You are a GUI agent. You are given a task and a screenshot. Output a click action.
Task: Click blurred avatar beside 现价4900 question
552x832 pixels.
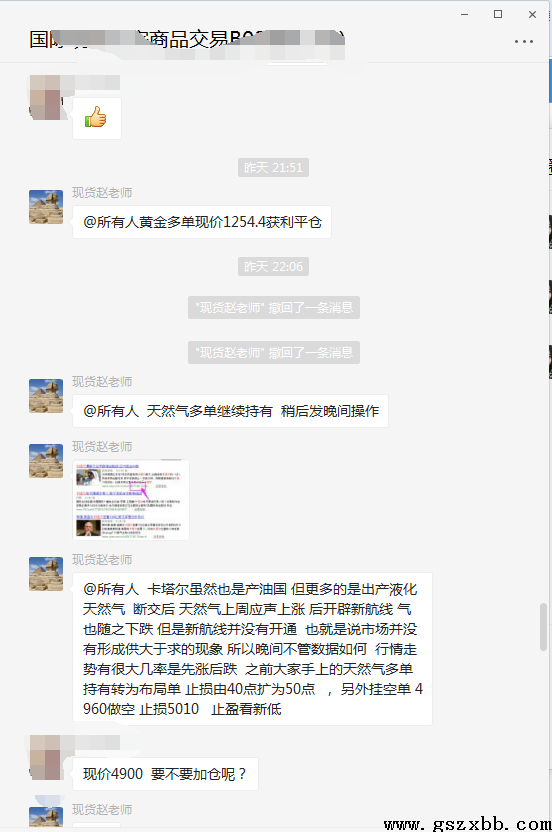point(46,757)
